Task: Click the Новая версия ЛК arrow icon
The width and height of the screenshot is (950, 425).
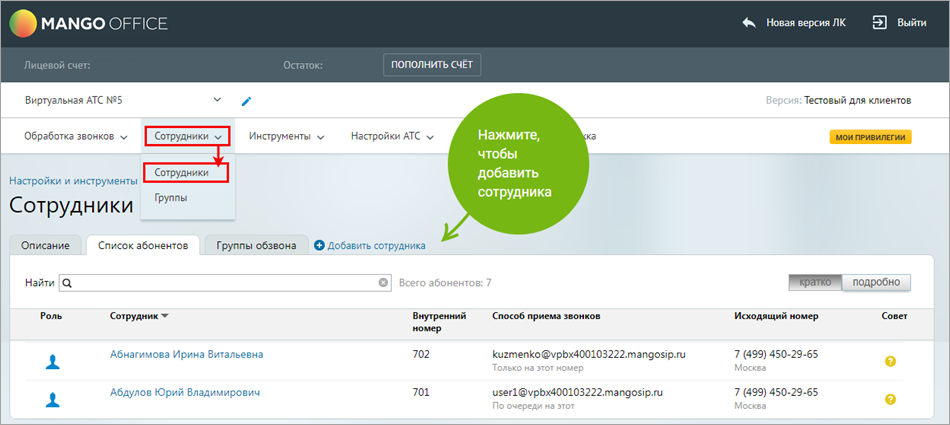Action: pos(749,22)
